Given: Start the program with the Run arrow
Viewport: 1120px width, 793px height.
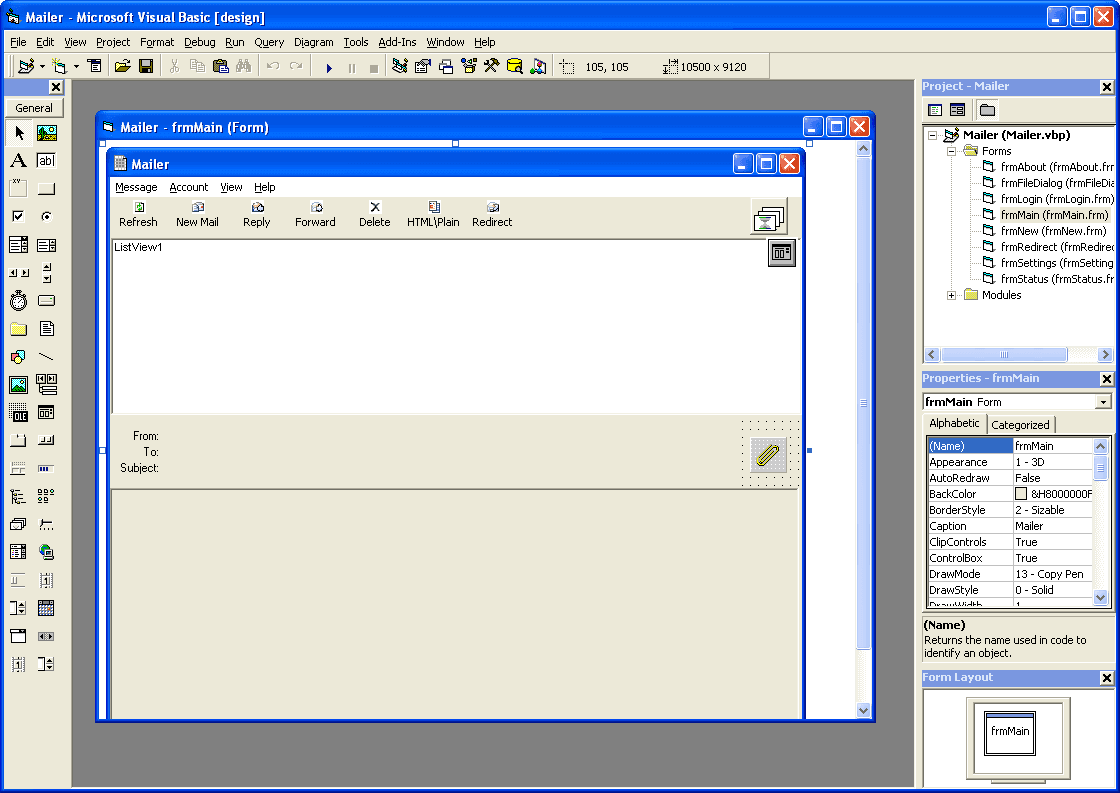Looking at the screenshot, I should pyautogui.click(x=329, y=67).
